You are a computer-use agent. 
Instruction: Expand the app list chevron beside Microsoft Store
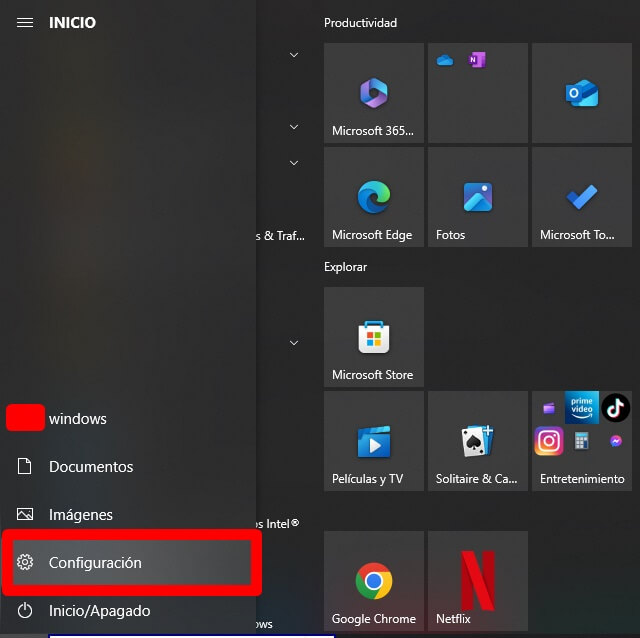pyautogui.click(x=293, y=343)
